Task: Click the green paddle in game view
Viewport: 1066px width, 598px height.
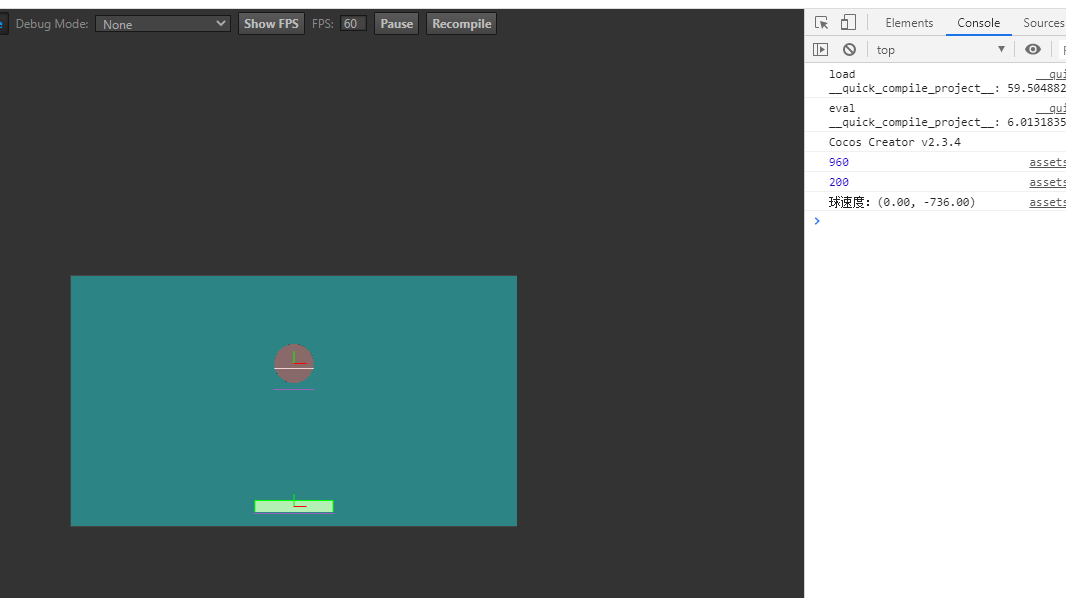Action: tap(294, 506)
